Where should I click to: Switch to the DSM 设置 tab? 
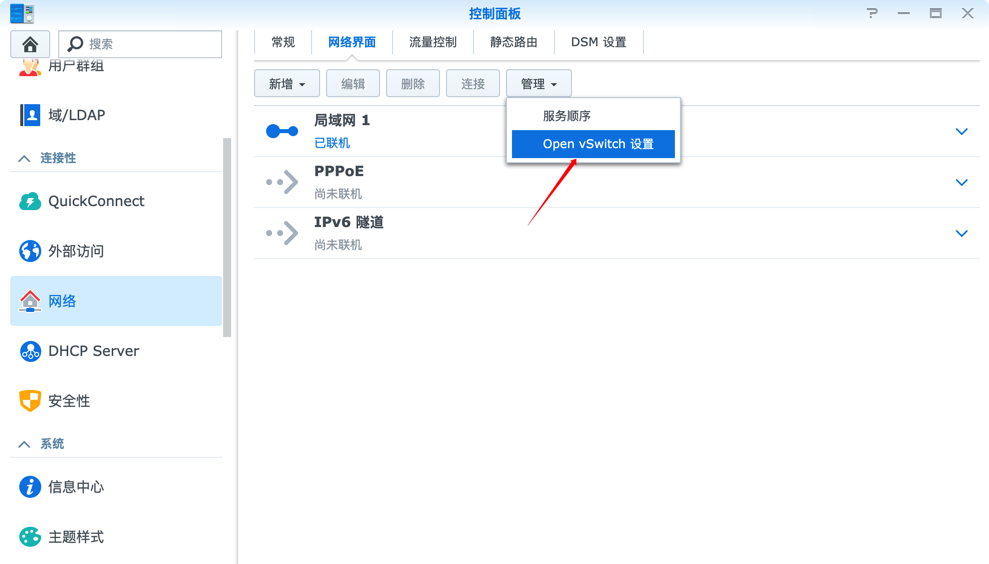599,42
